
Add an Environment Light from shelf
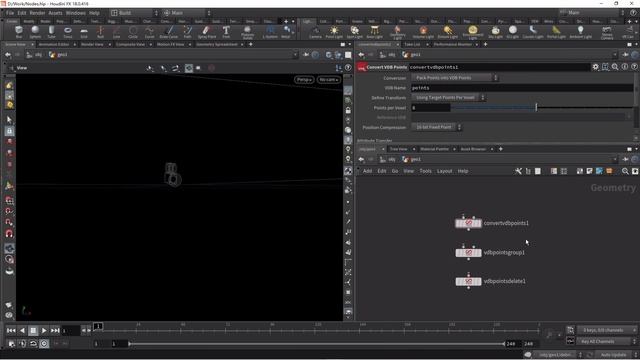[x=473, y=32]
